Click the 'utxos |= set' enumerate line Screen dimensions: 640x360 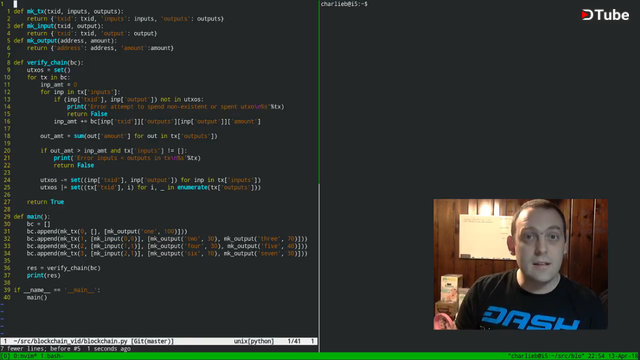tap(151, 188)
